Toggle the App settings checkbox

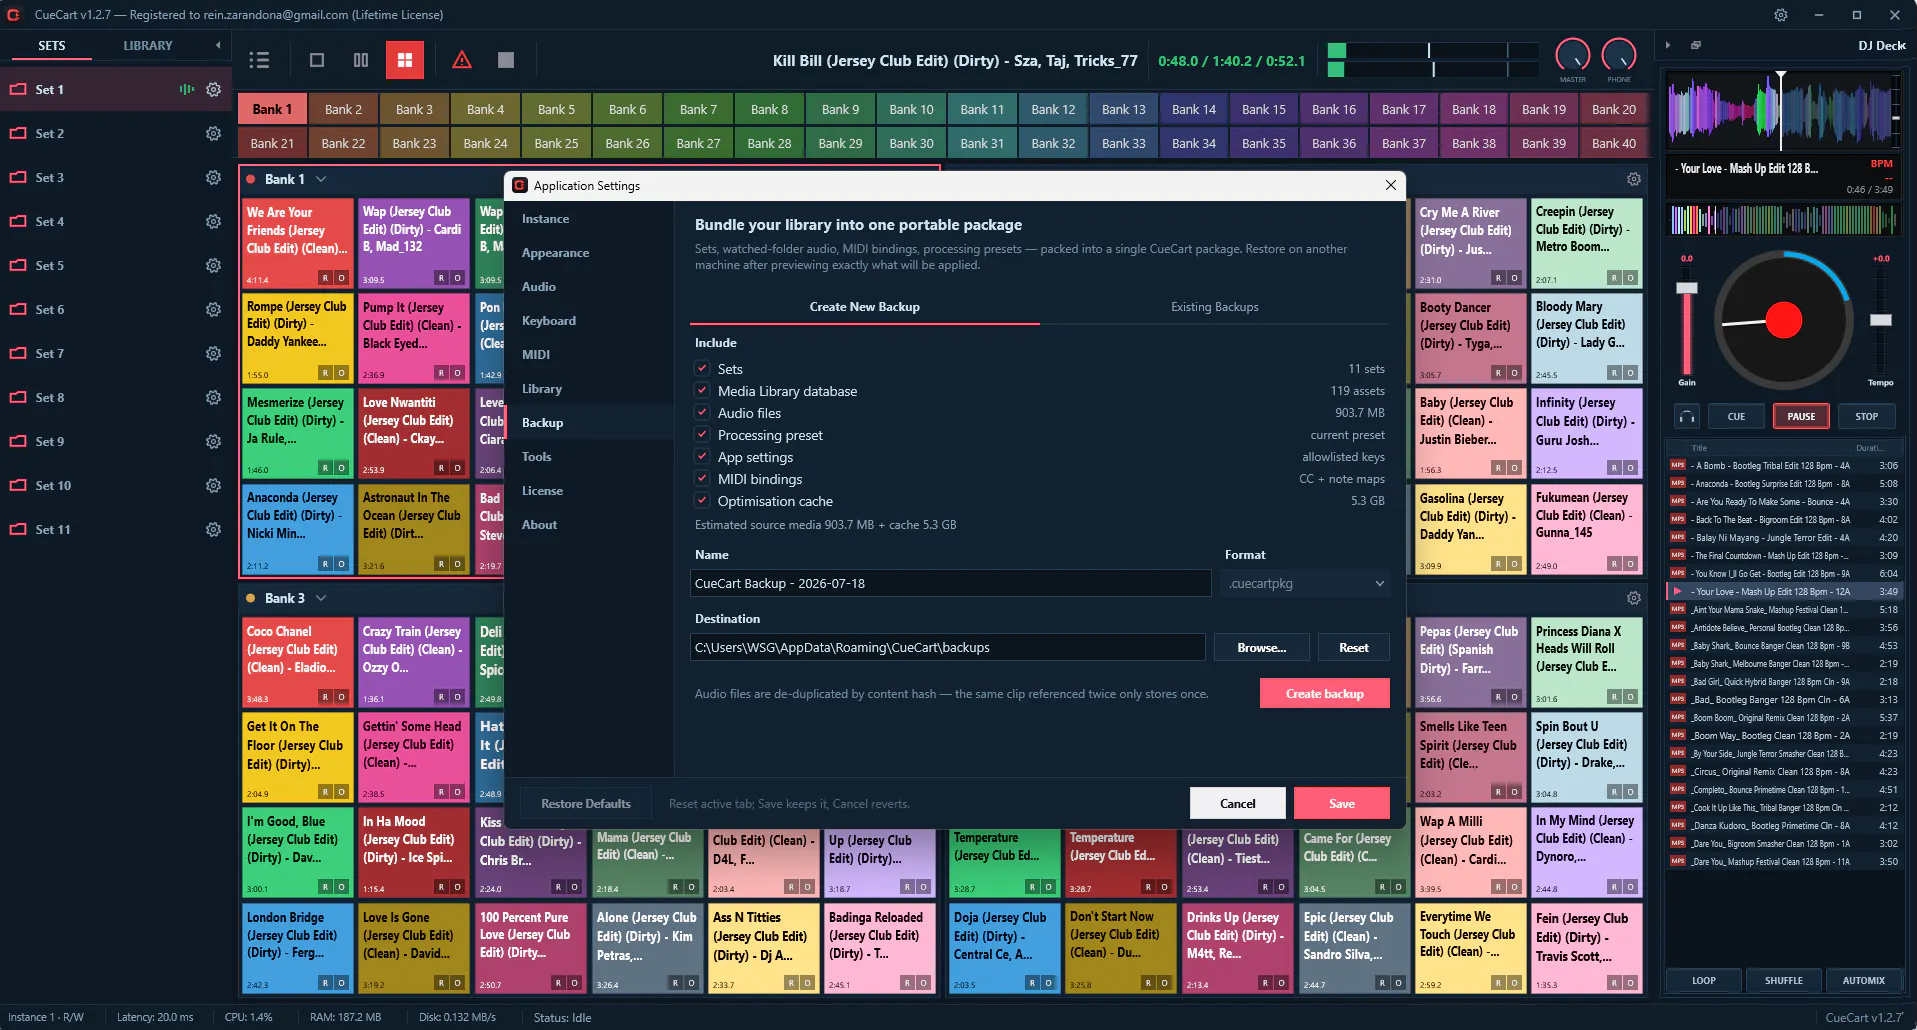(702, 457)
